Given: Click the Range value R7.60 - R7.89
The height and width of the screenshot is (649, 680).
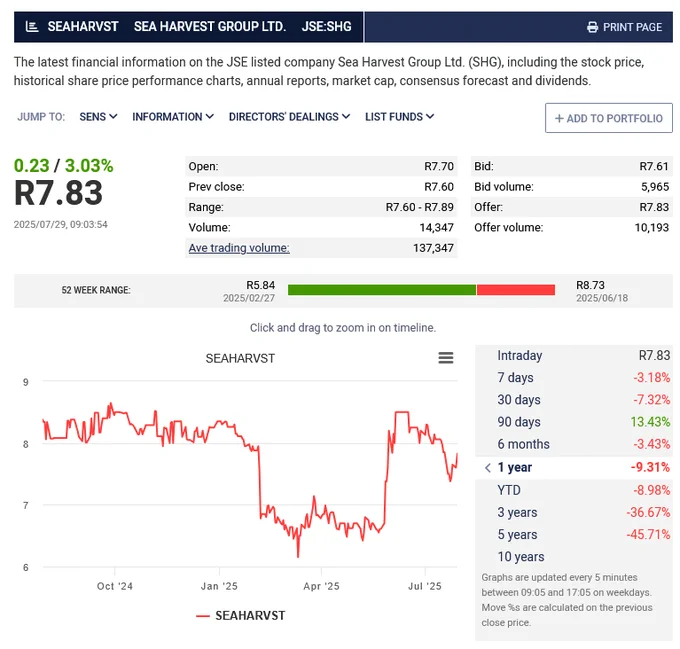Looking at the screenshot, I should tap(420, 207).
